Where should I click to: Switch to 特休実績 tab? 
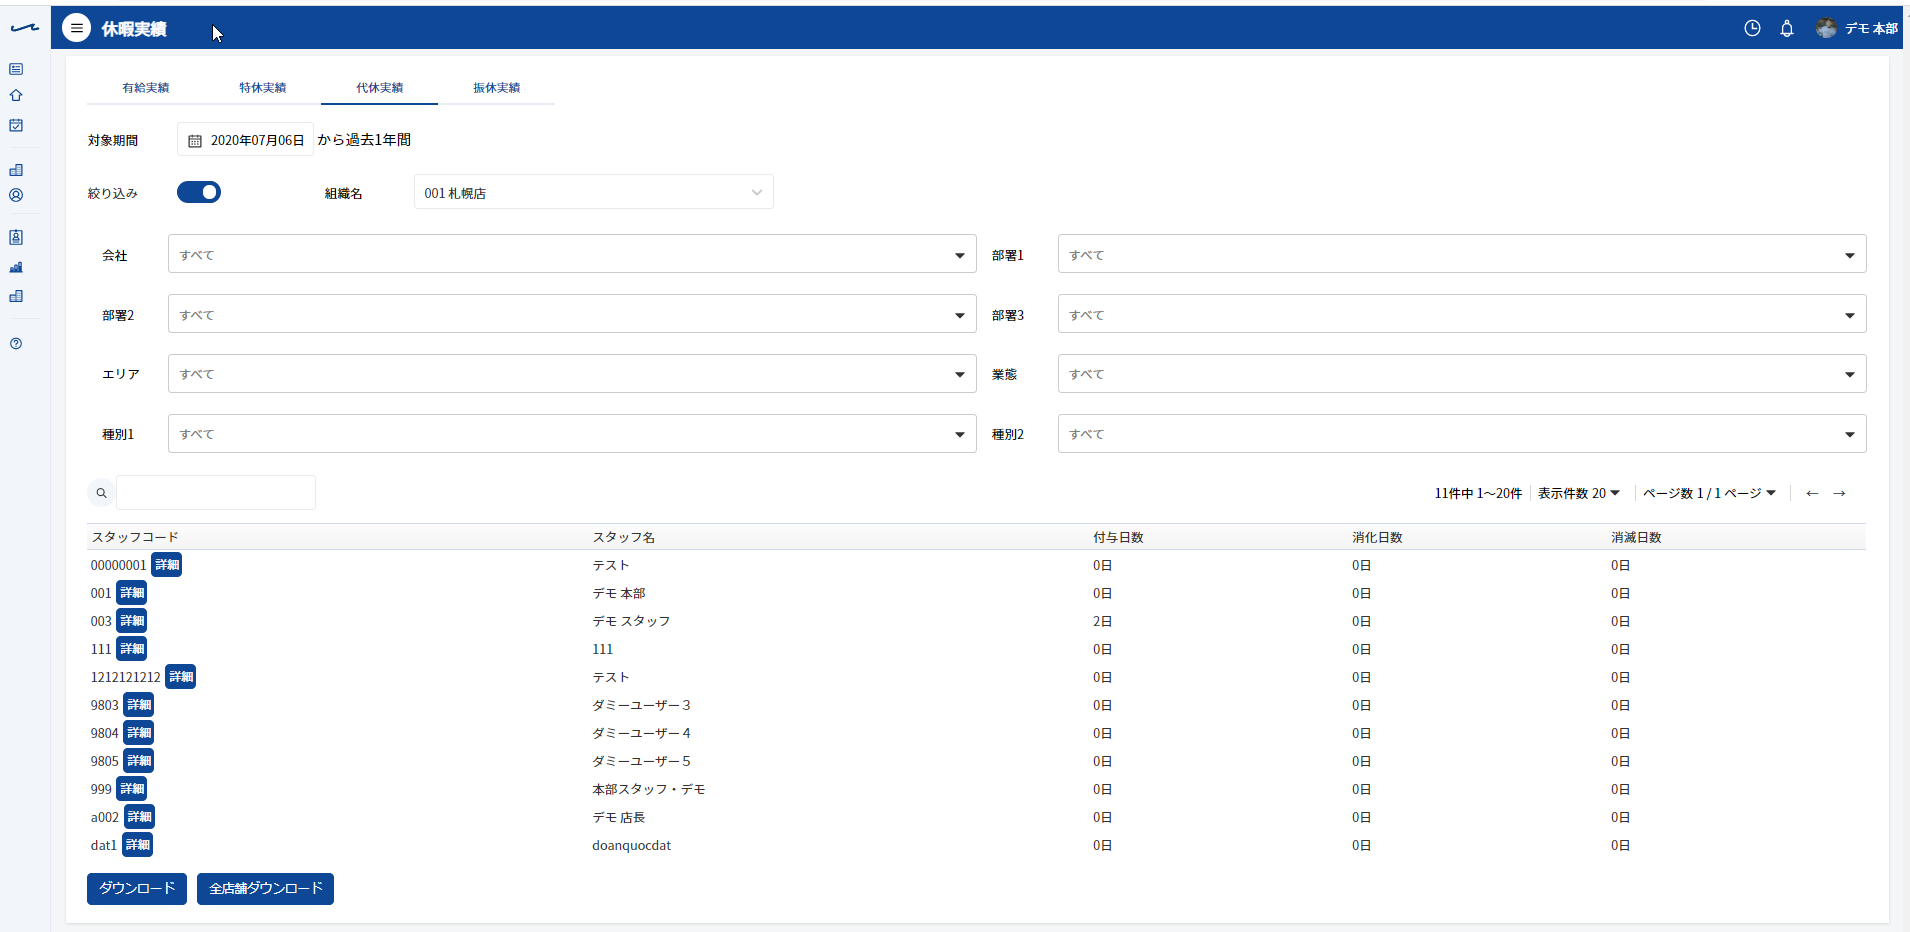(x=263, y=88)
